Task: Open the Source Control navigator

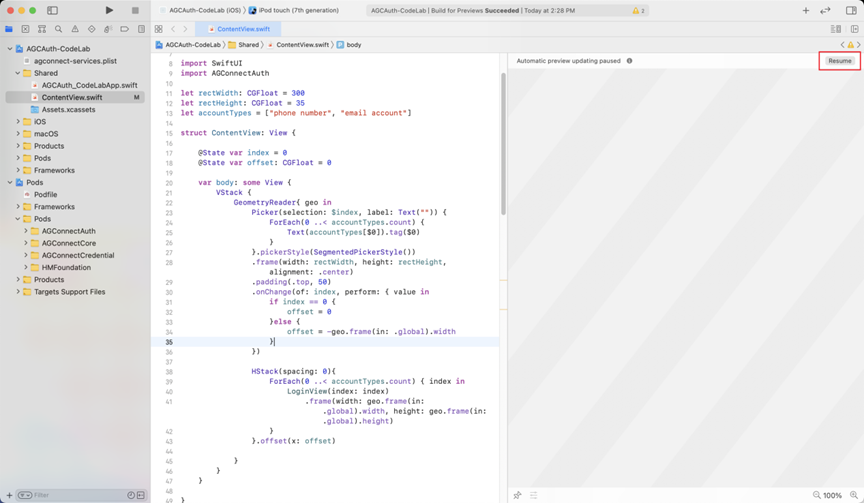Action: coord(25,29)
